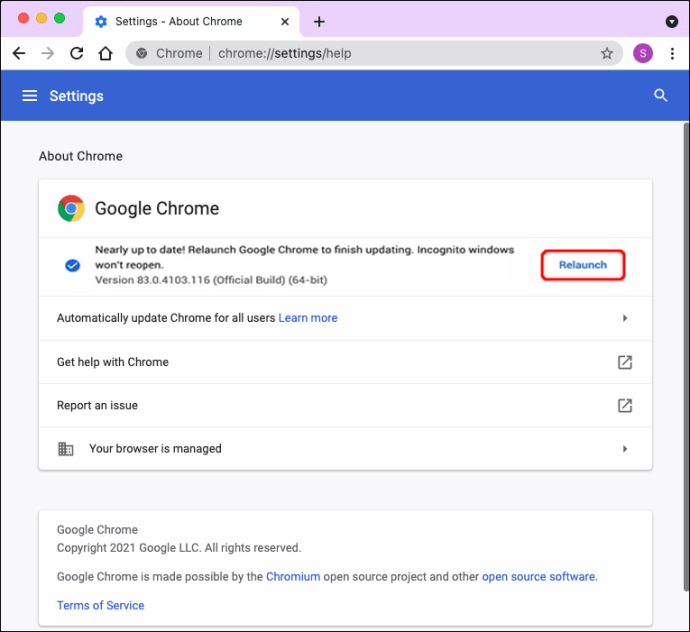The height and width of the screenshot is (632, 690).
Task: Open new tab with plus icon
Action: [319, 21]
